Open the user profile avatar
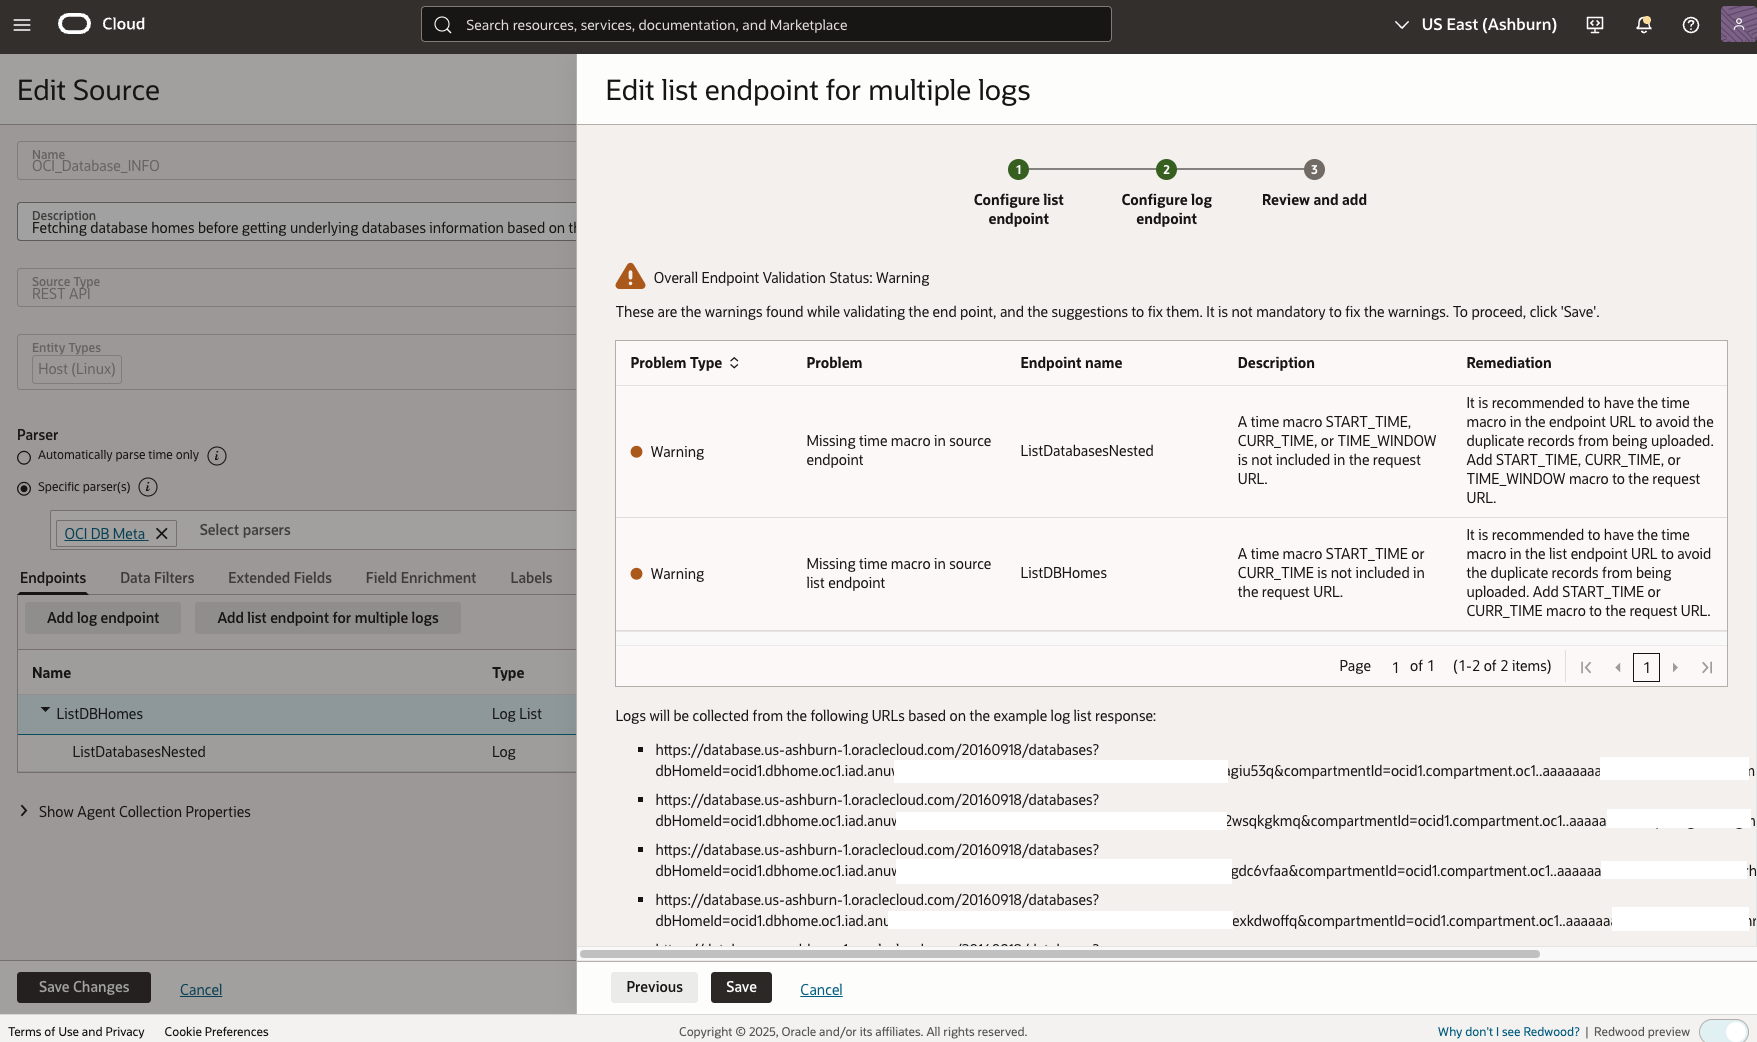Image resolution: width=1757 pixels, height=1042 pixels. click(x=1737, y=23)
